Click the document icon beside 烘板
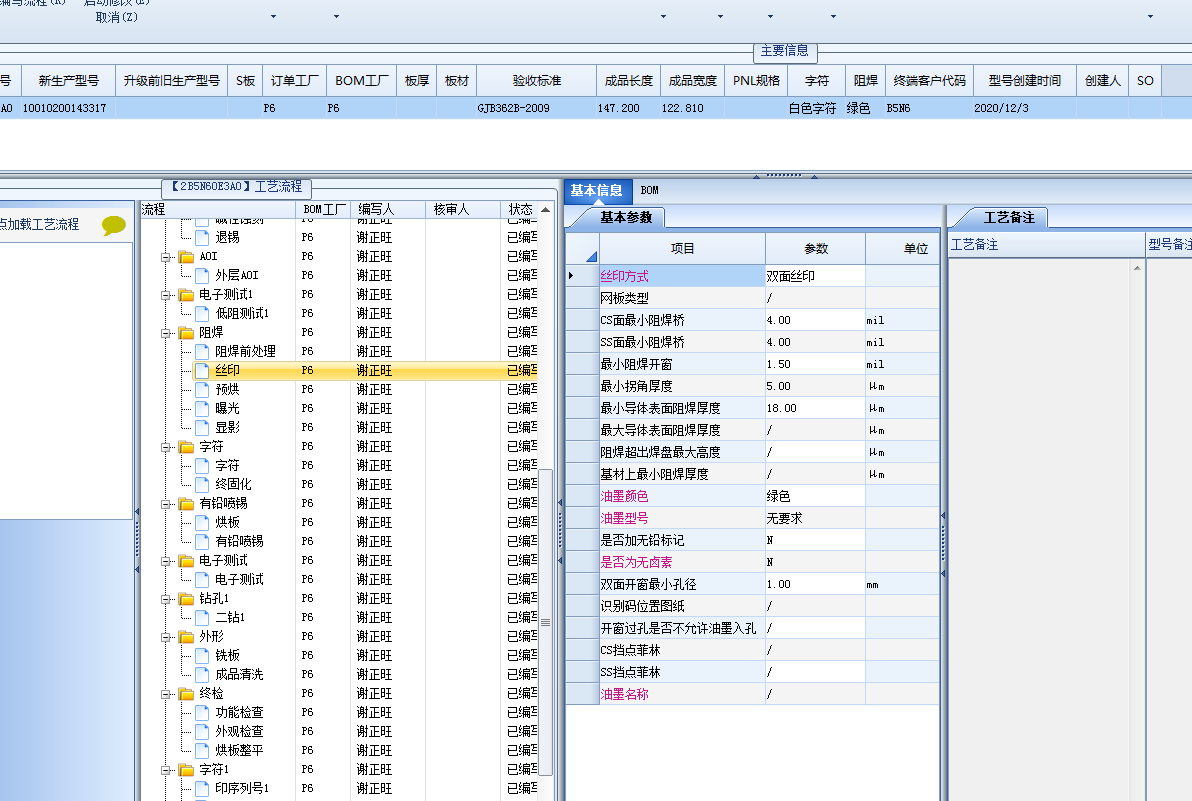The height and width of the screenshot is (801, 1192). pyautogui.click(x=202, y=522)
